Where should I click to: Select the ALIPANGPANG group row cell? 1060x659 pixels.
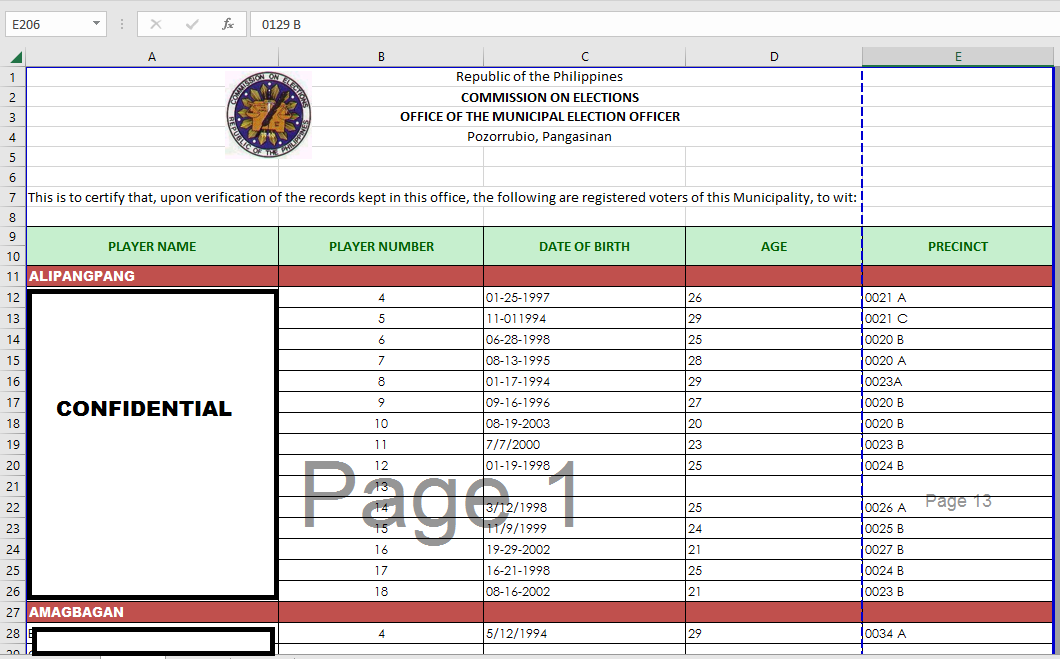(152, 276)
